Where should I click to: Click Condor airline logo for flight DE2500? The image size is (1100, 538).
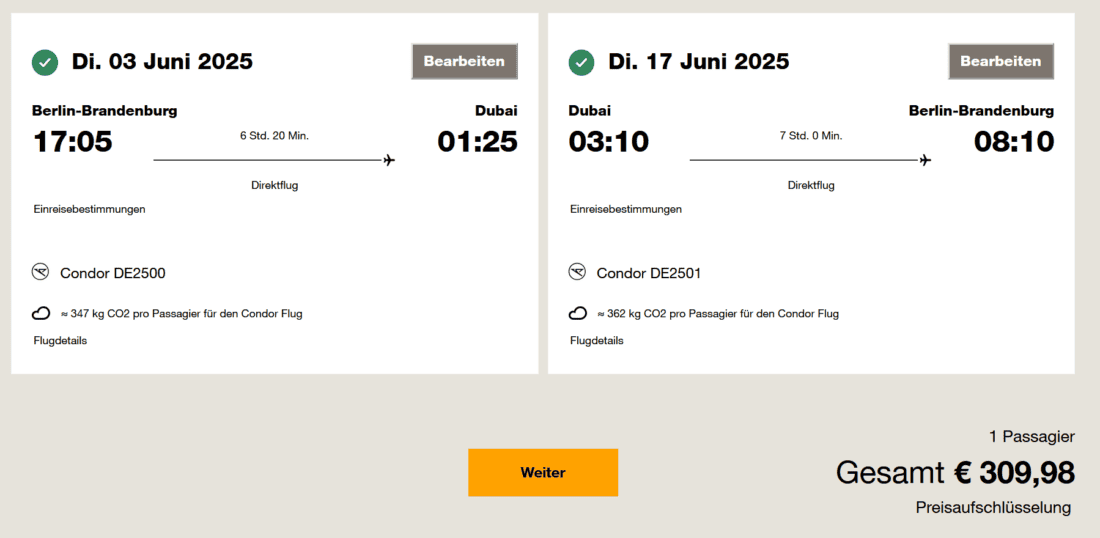[x=41, y=272]
